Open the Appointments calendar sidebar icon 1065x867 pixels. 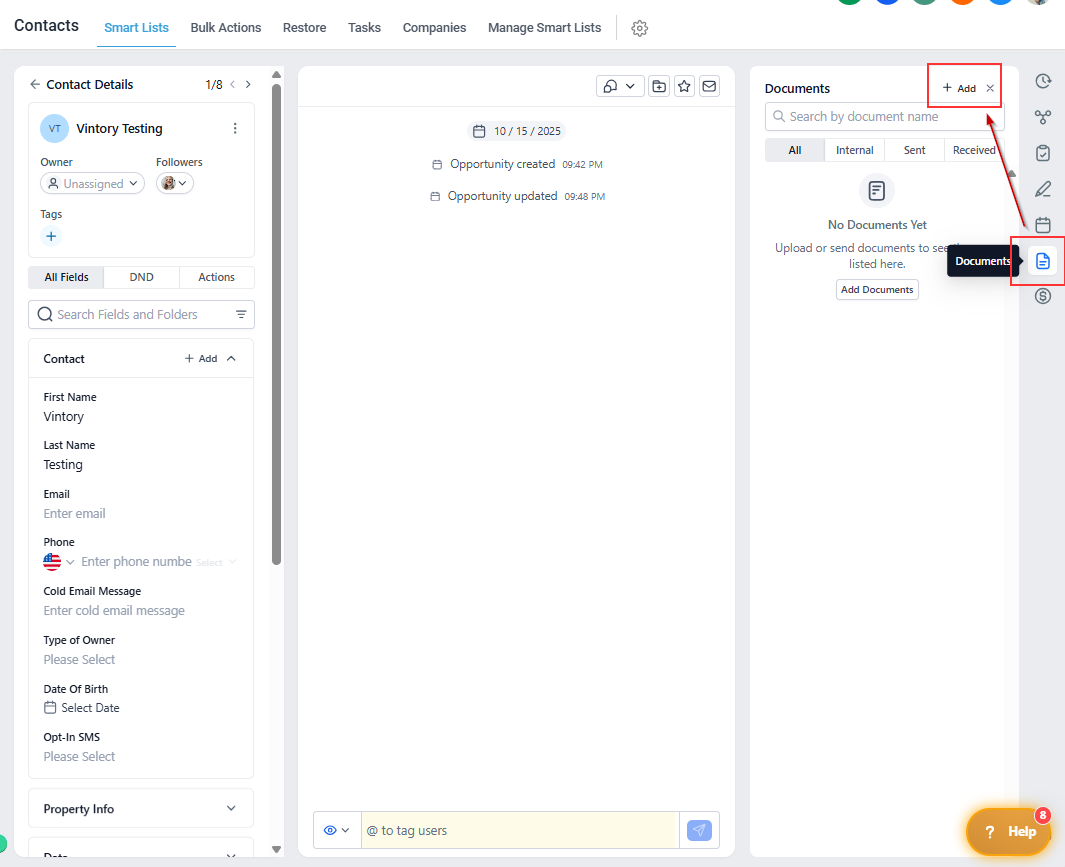1043,225
